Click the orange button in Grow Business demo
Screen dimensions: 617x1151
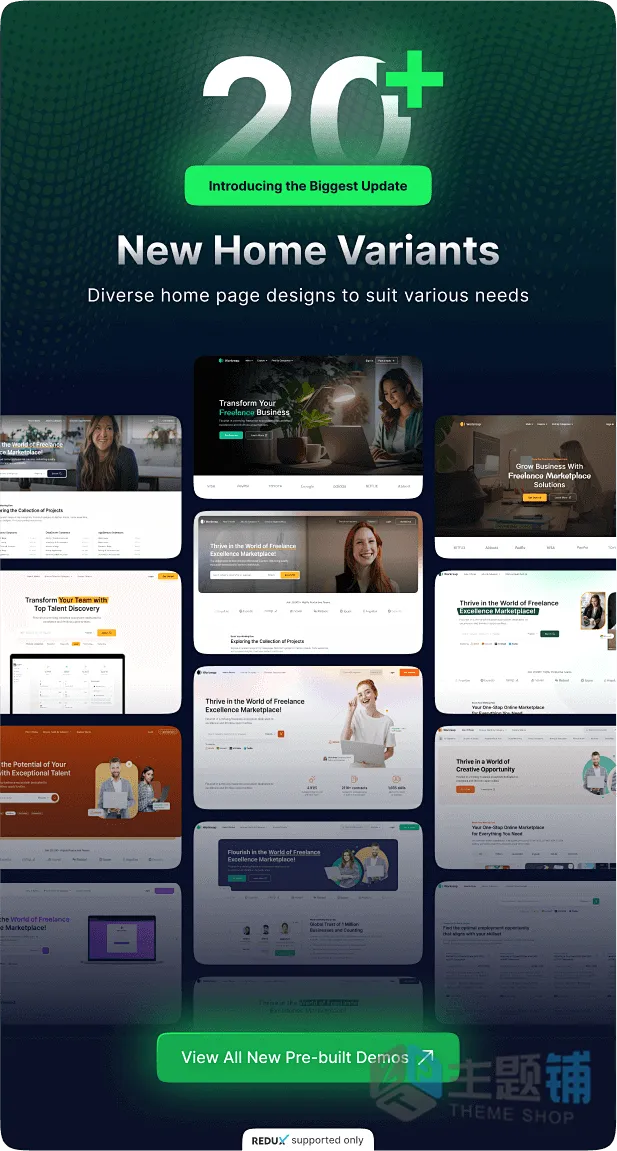[535, 497]
